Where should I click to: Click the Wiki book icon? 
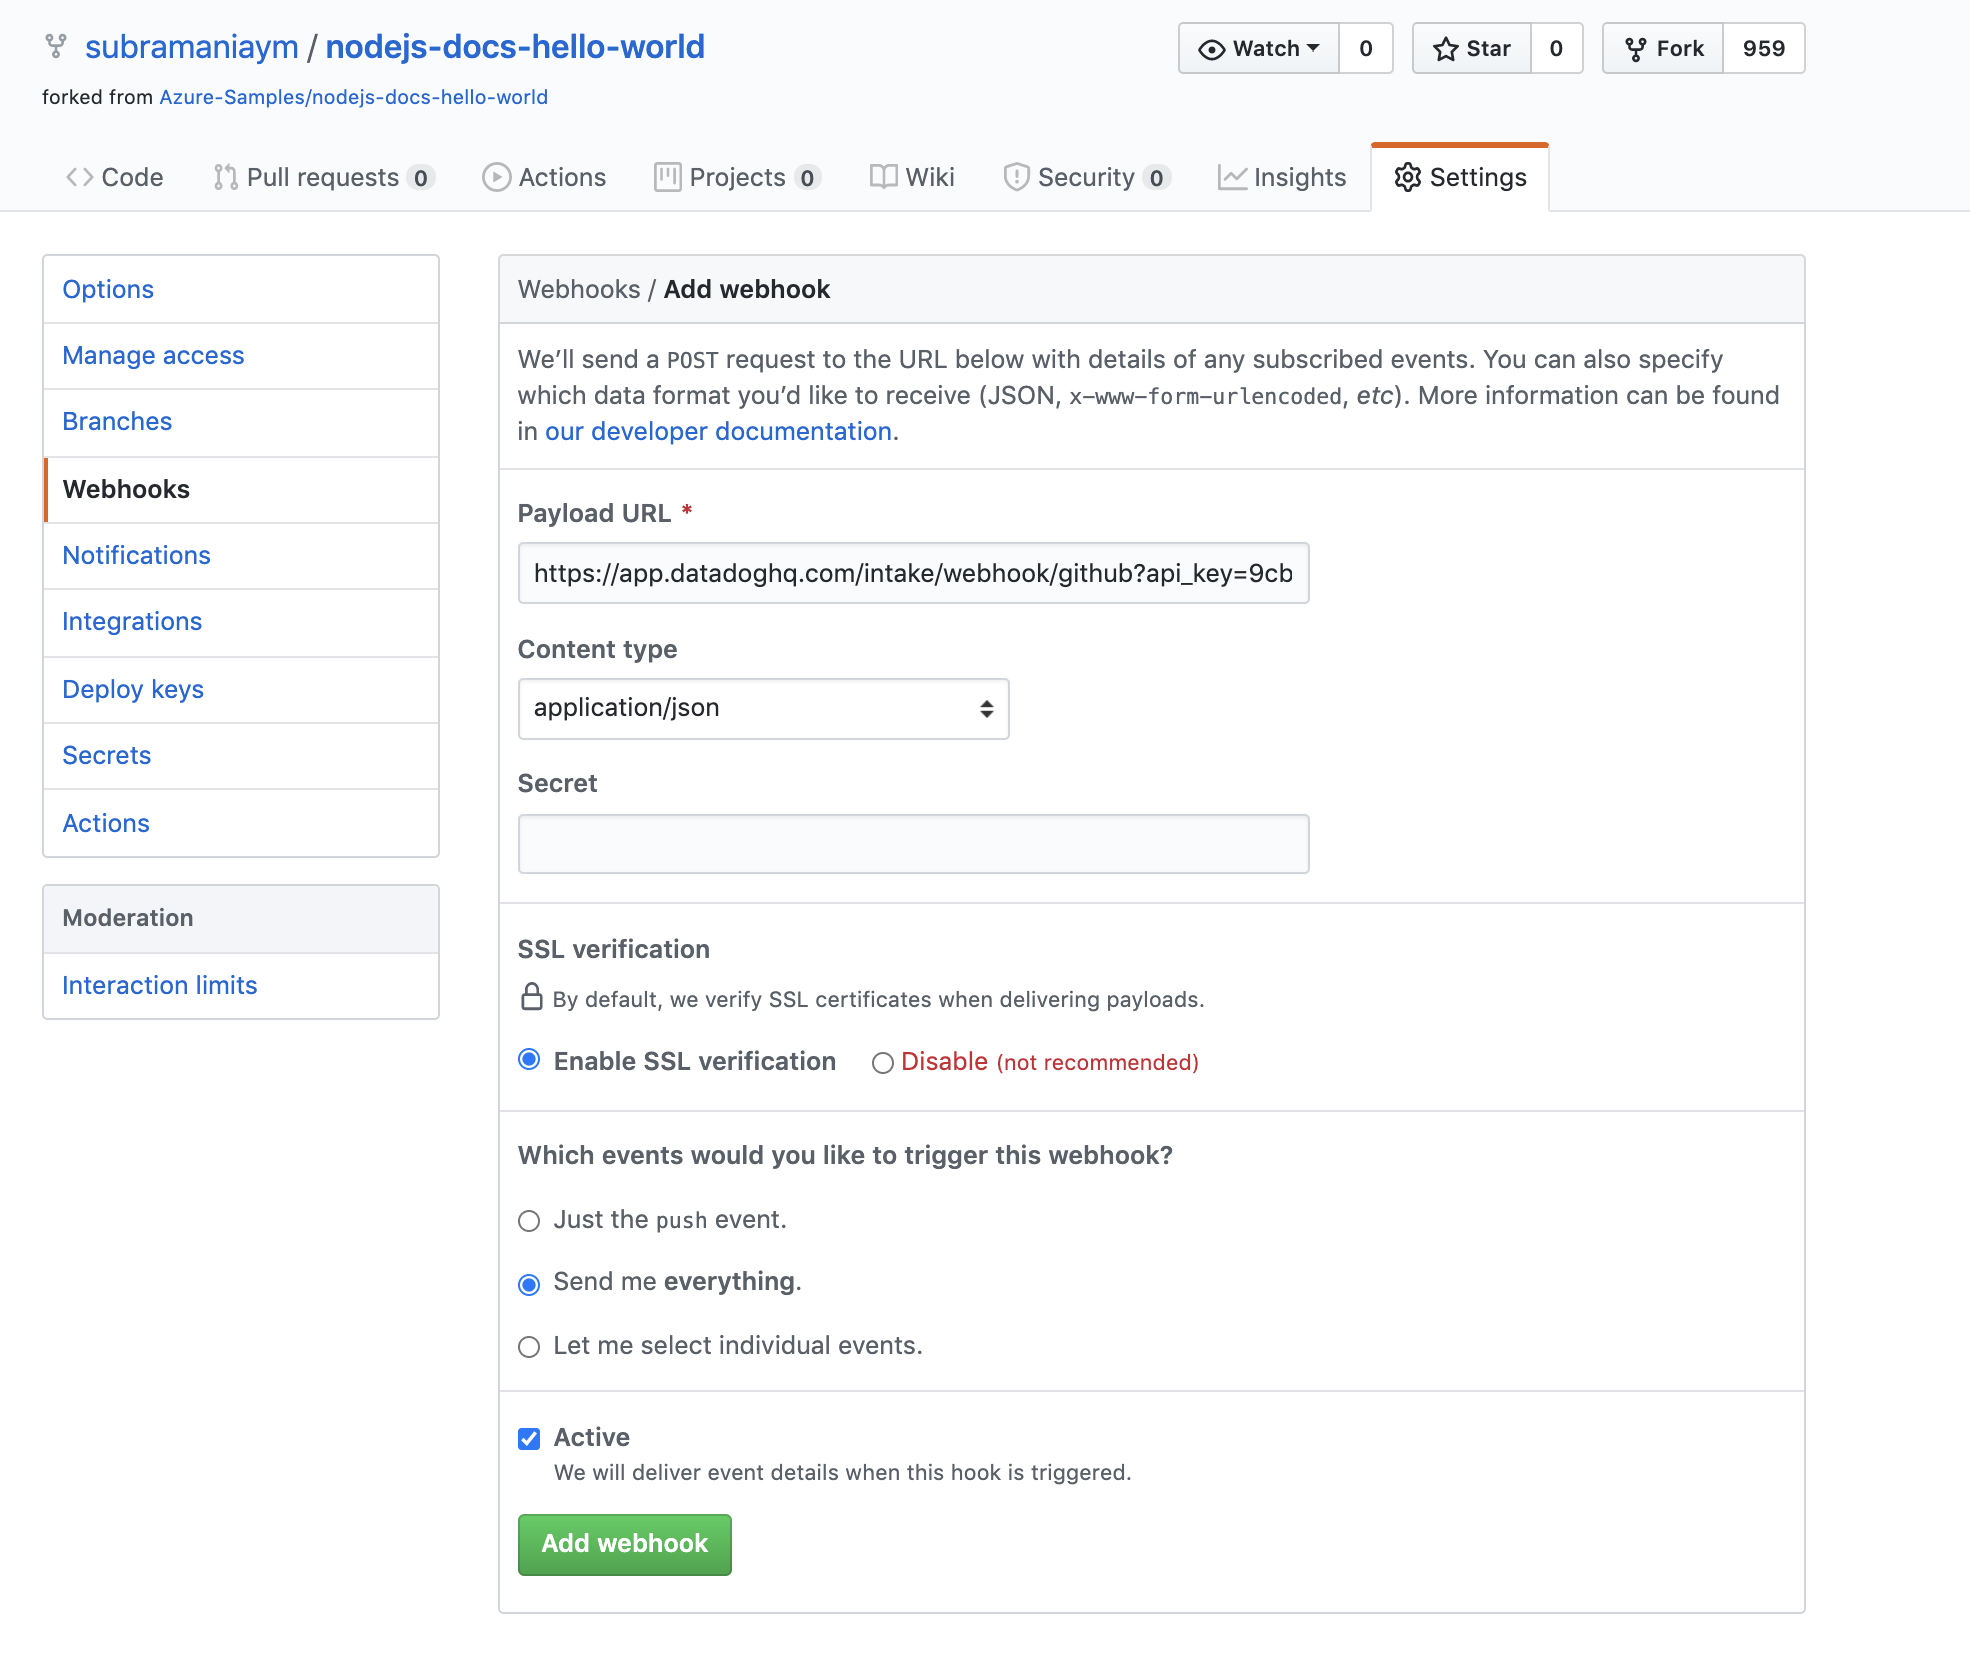pyautogui.click(x=883, y=177)
